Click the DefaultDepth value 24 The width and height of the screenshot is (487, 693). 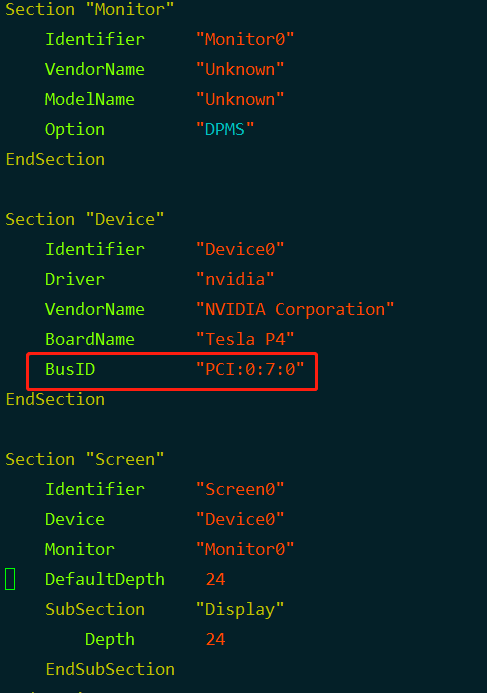tap(215, 579)
